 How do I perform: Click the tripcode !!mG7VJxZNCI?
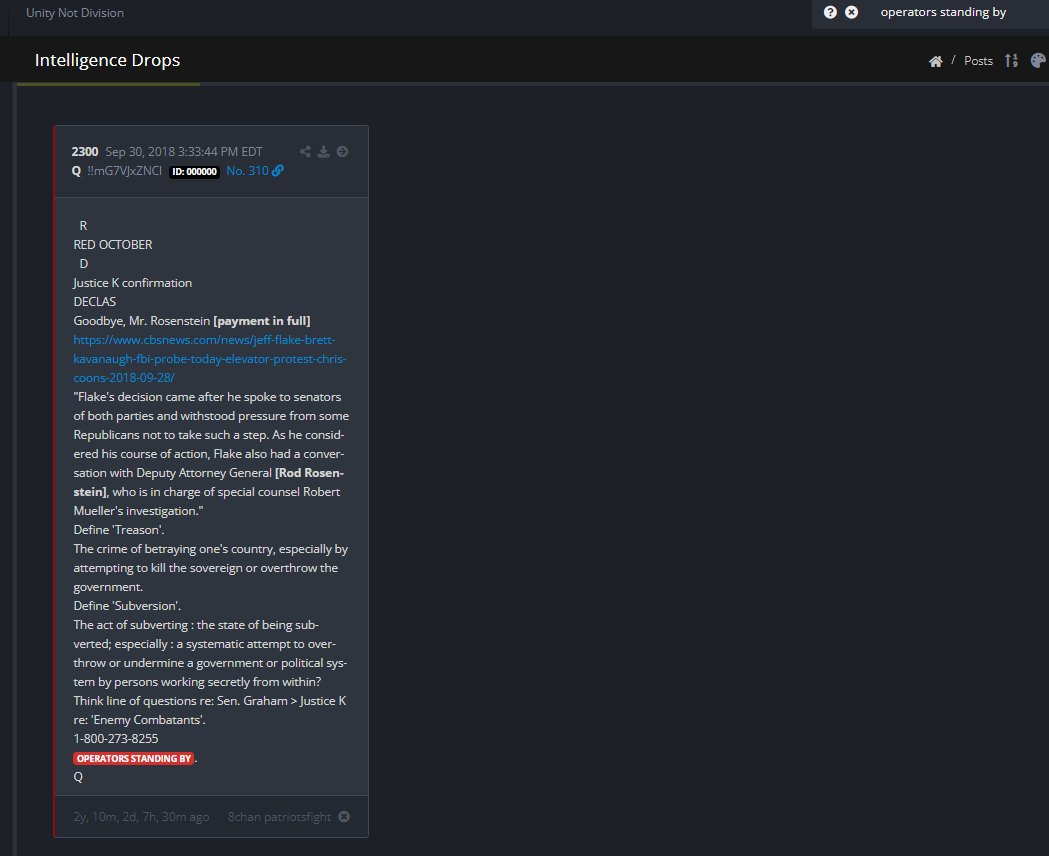pos(124,171)
